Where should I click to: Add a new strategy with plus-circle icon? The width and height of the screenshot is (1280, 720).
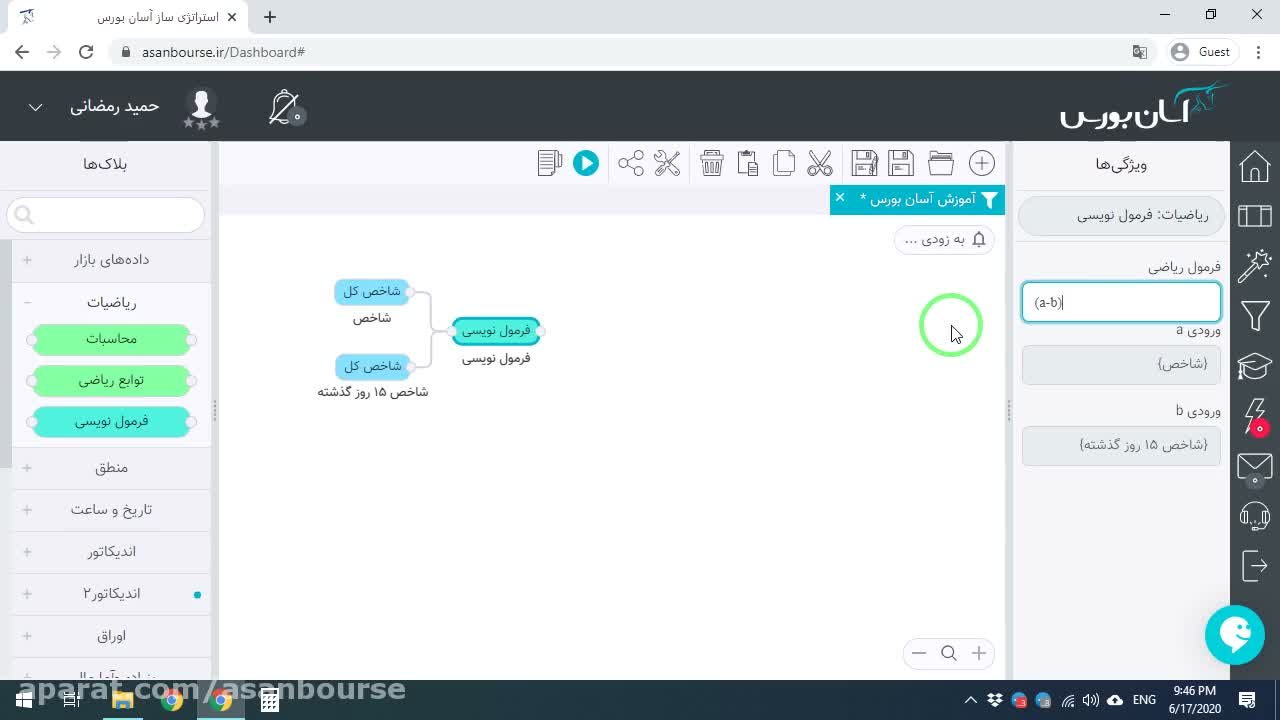(982, 163)
